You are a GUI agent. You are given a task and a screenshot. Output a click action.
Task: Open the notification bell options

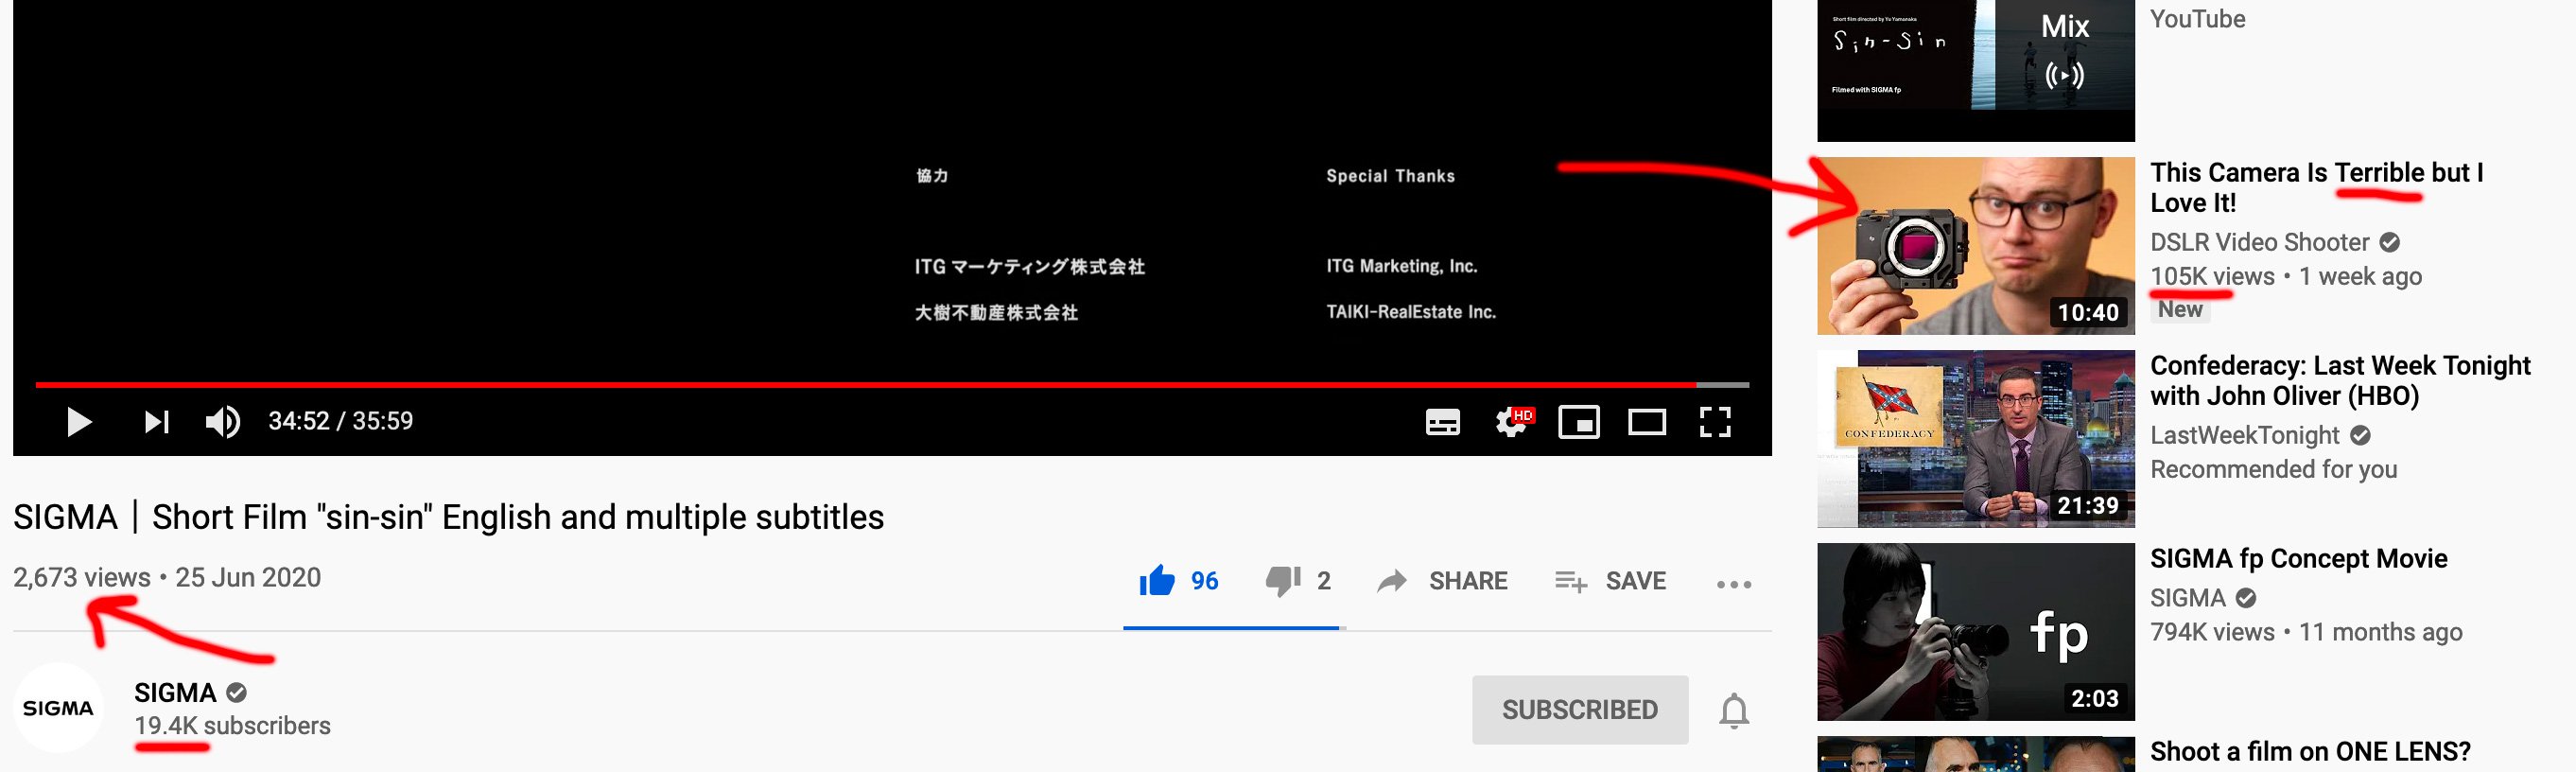click(1734, 710)
